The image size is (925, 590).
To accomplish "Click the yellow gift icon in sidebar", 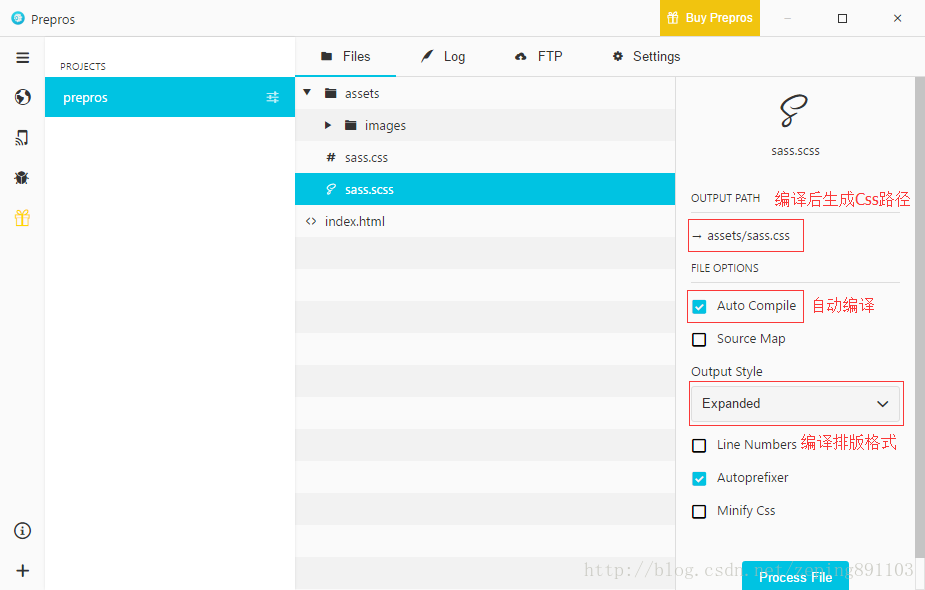I will 22,218.
